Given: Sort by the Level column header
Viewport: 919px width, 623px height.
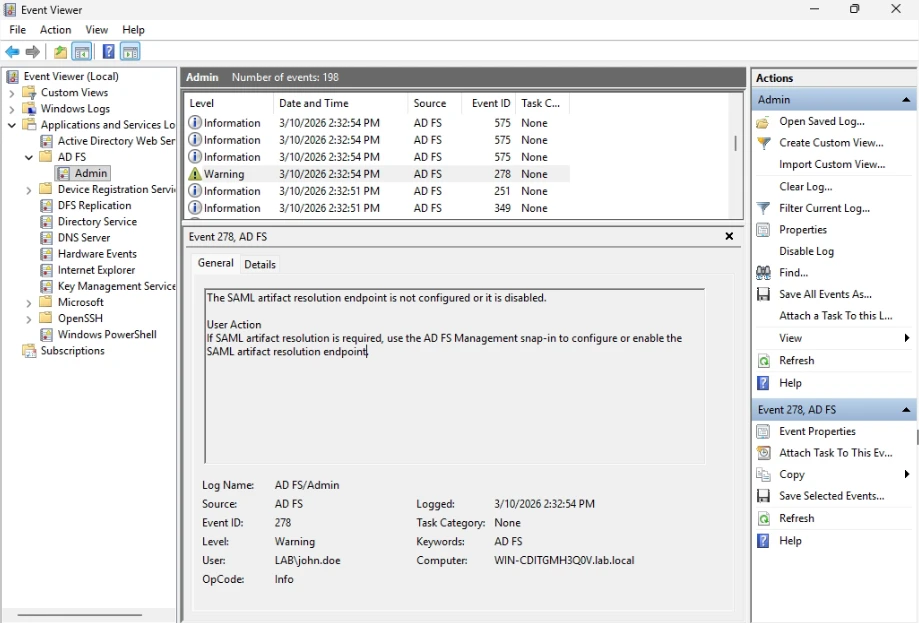Looking at the screenshot, I should 229,104.
